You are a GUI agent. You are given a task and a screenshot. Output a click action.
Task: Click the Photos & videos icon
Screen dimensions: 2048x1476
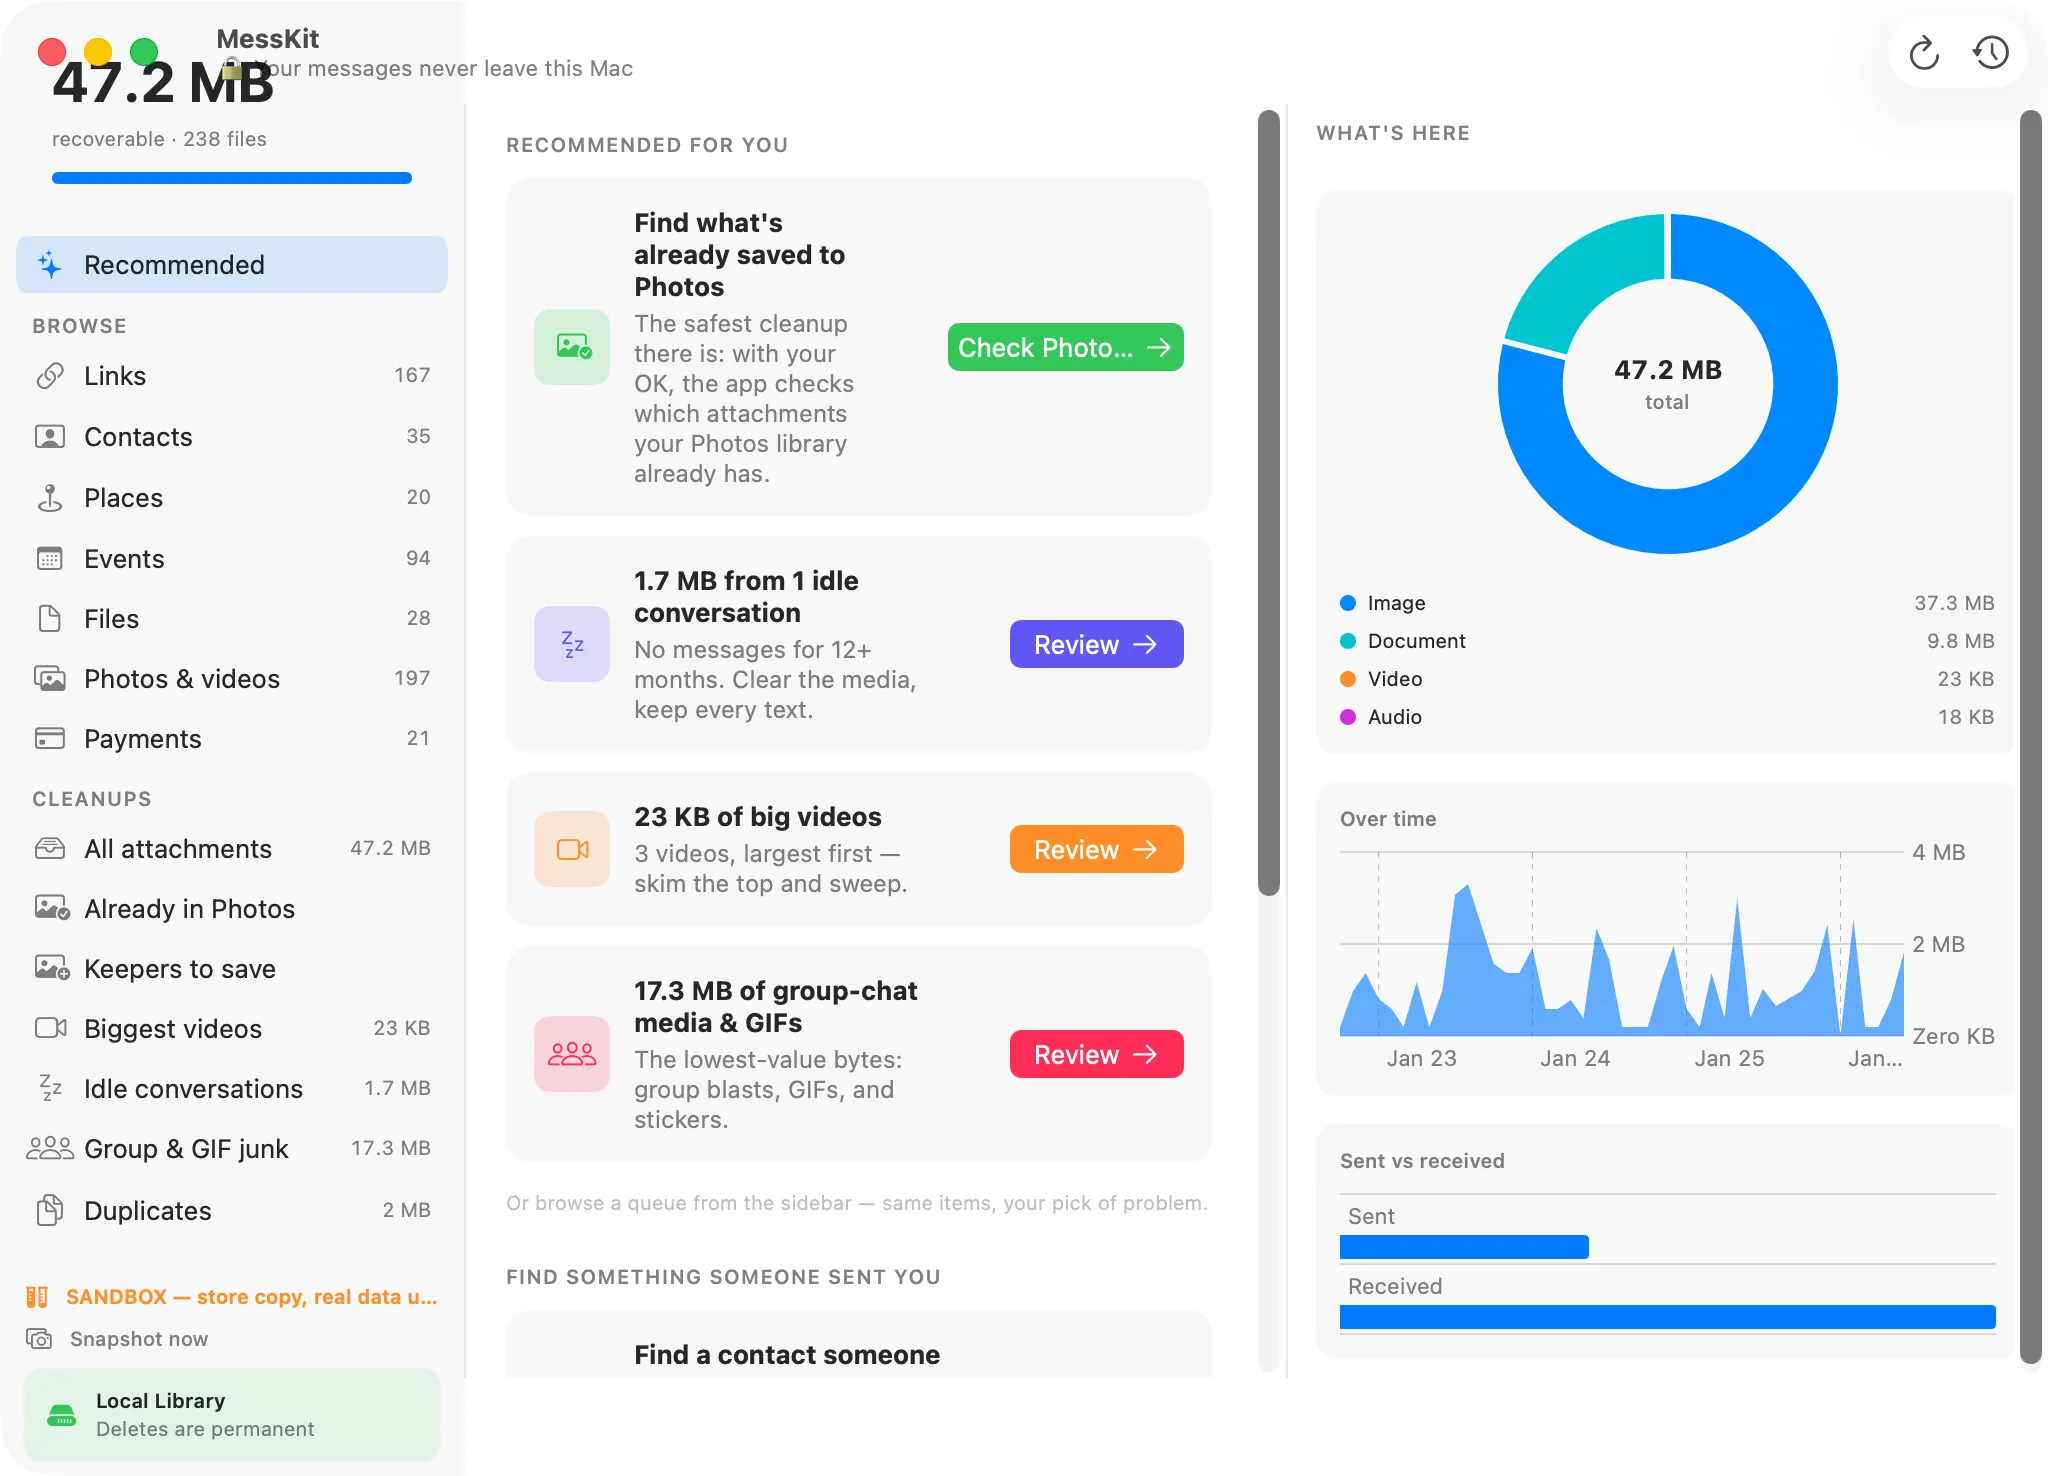50,679
